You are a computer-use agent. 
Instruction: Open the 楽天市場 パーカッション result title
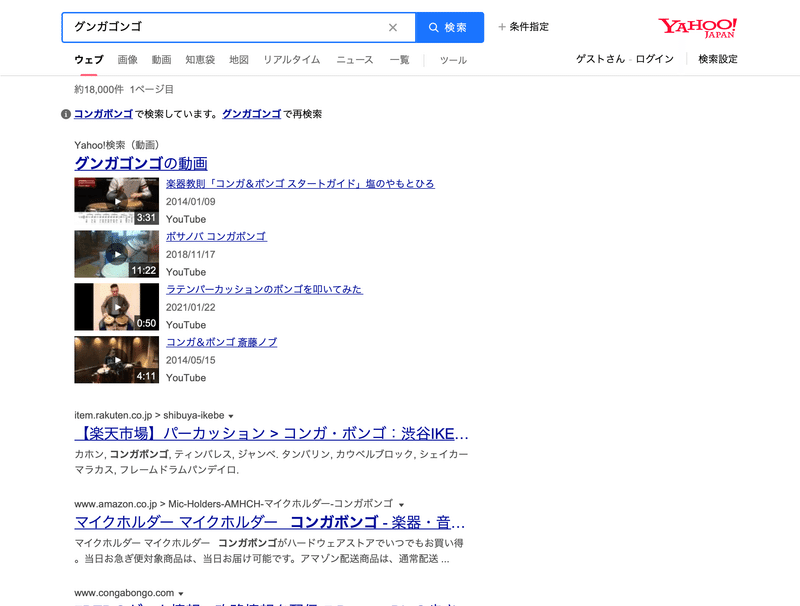point(271,434)
